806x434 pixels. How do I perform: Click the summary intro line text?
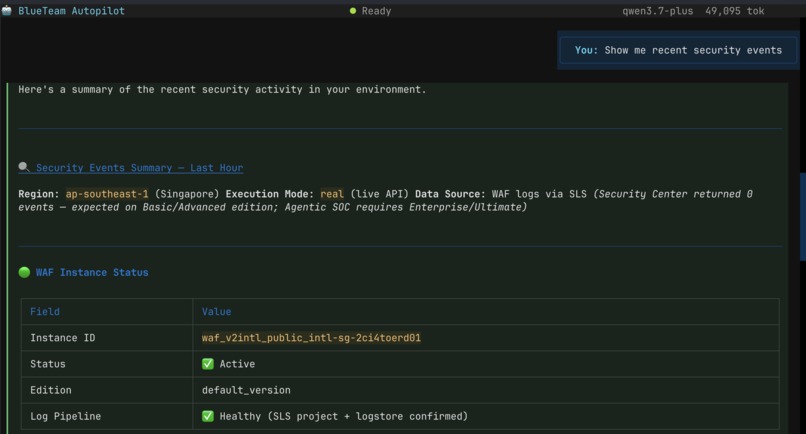click(x=222, y=89)
